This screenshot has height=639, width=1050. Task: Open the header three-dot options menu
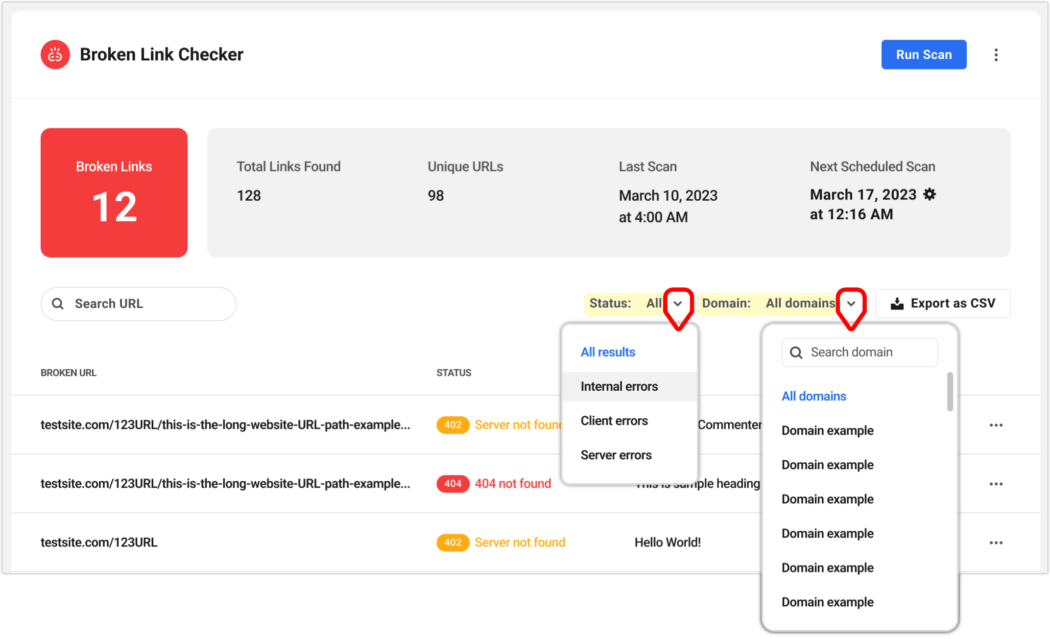click(996, 55)
